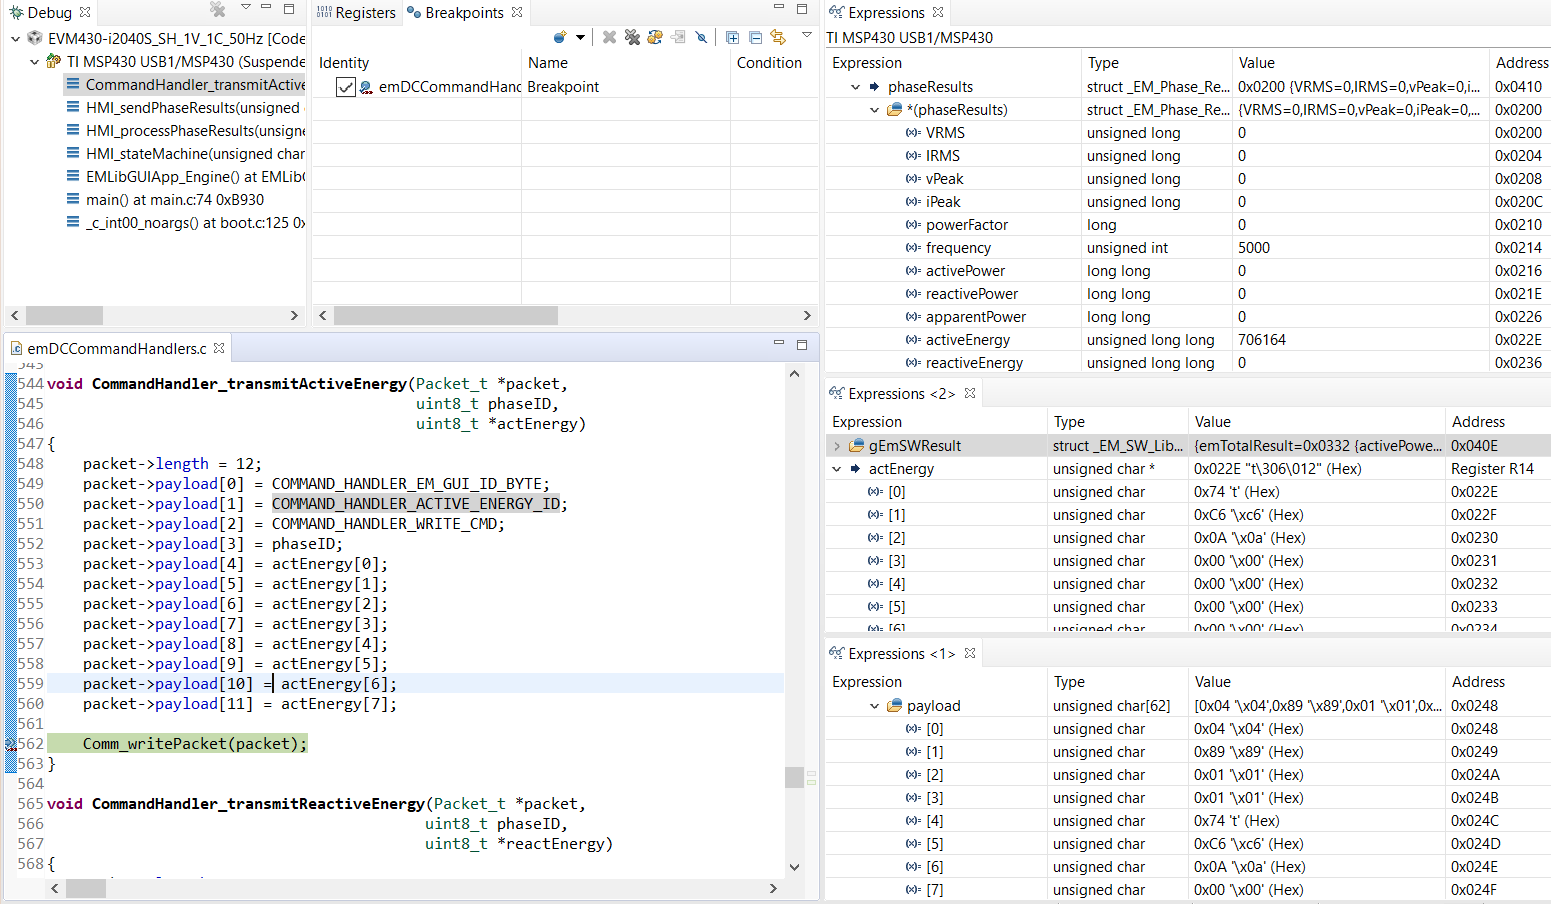
Task: Click Expand All icon in Breakpoints toolbar
Action: [732, 37]
